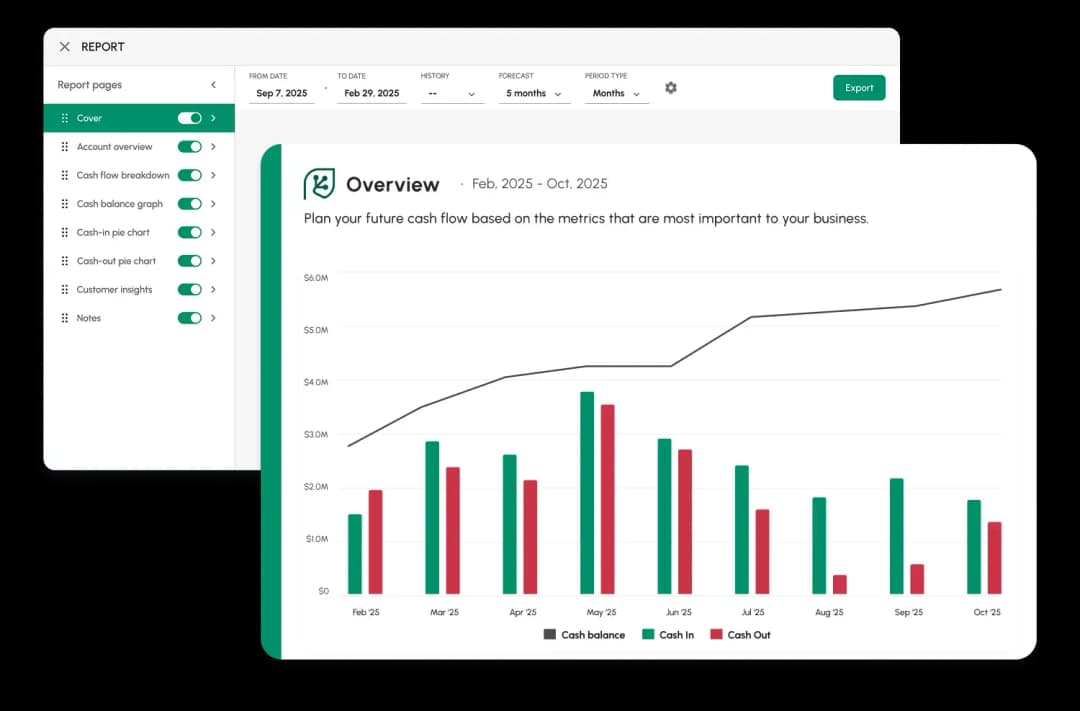Open the Forecast dropdown showing 5 months
This screenshot has width=1080, height=711.
click(x=533, y=92)
